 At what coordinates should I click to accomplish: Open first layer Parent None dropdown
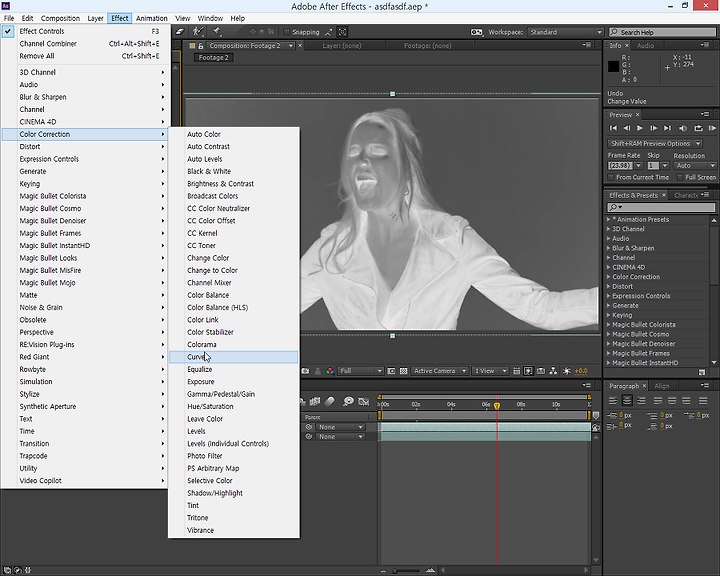pos(340,427)
